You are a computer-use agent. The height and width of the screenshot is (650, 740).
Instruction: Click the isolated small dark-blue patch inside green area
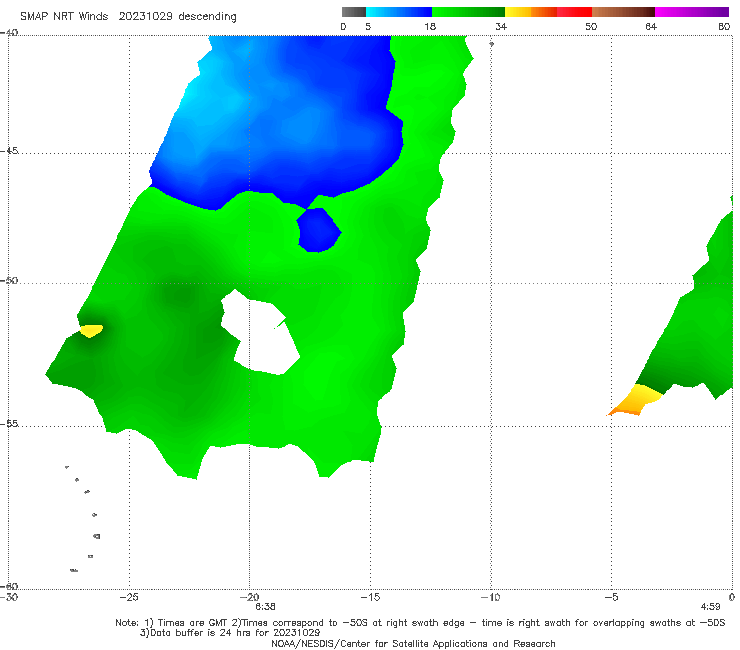319,230
